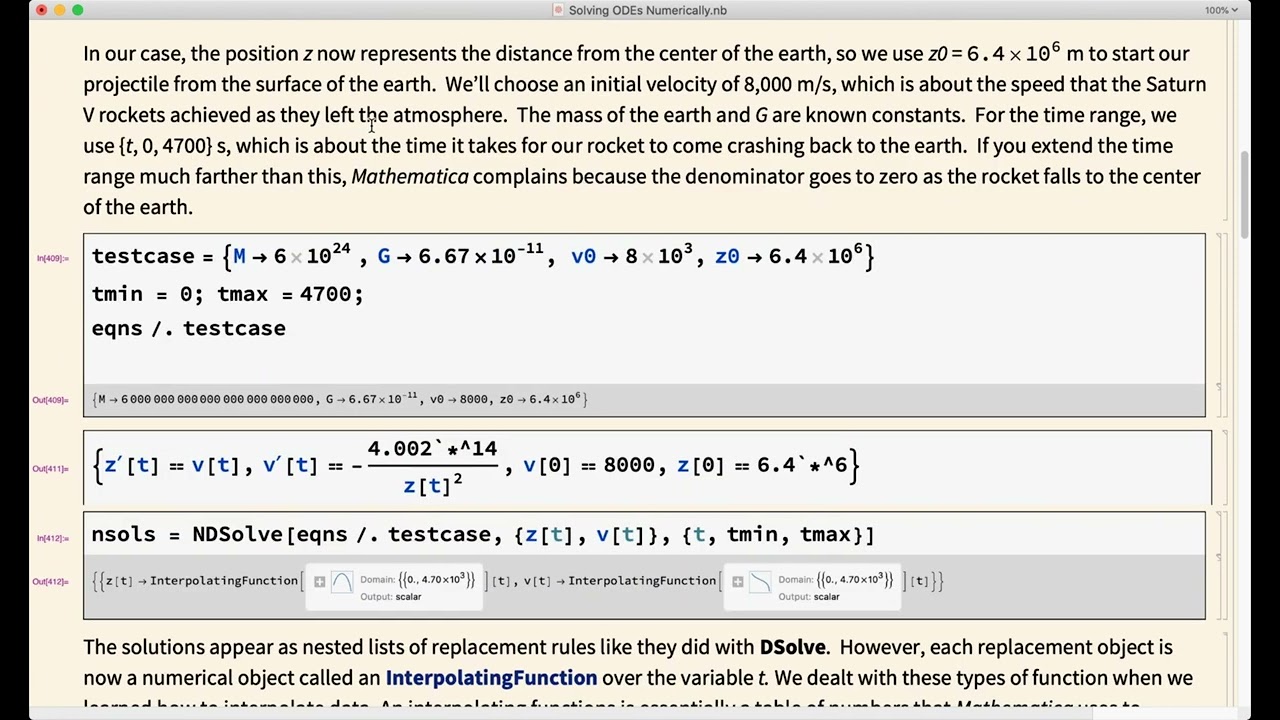Click the Out[409] rule list output text
Image resolution: width=1280 pixels, height=720 pixels.
[340, 399]
